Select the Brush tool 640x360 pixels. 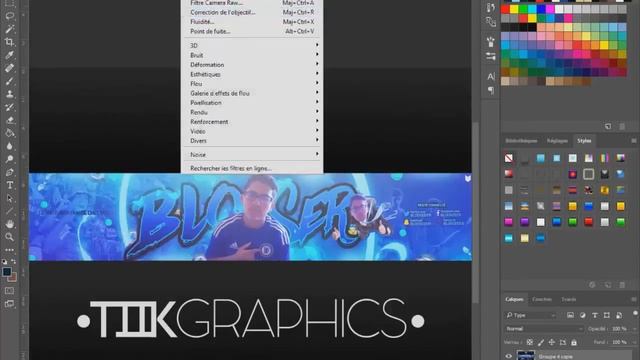[x=9, y=81]
